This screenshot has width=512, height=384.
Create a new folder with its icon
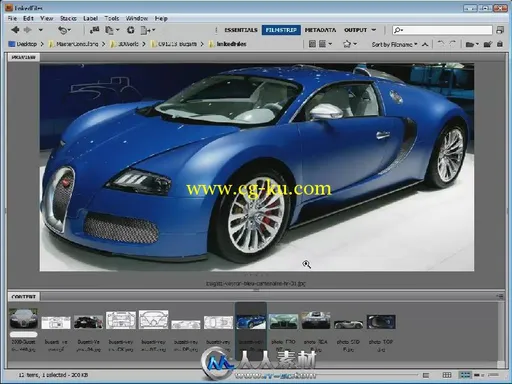point(488,44)
